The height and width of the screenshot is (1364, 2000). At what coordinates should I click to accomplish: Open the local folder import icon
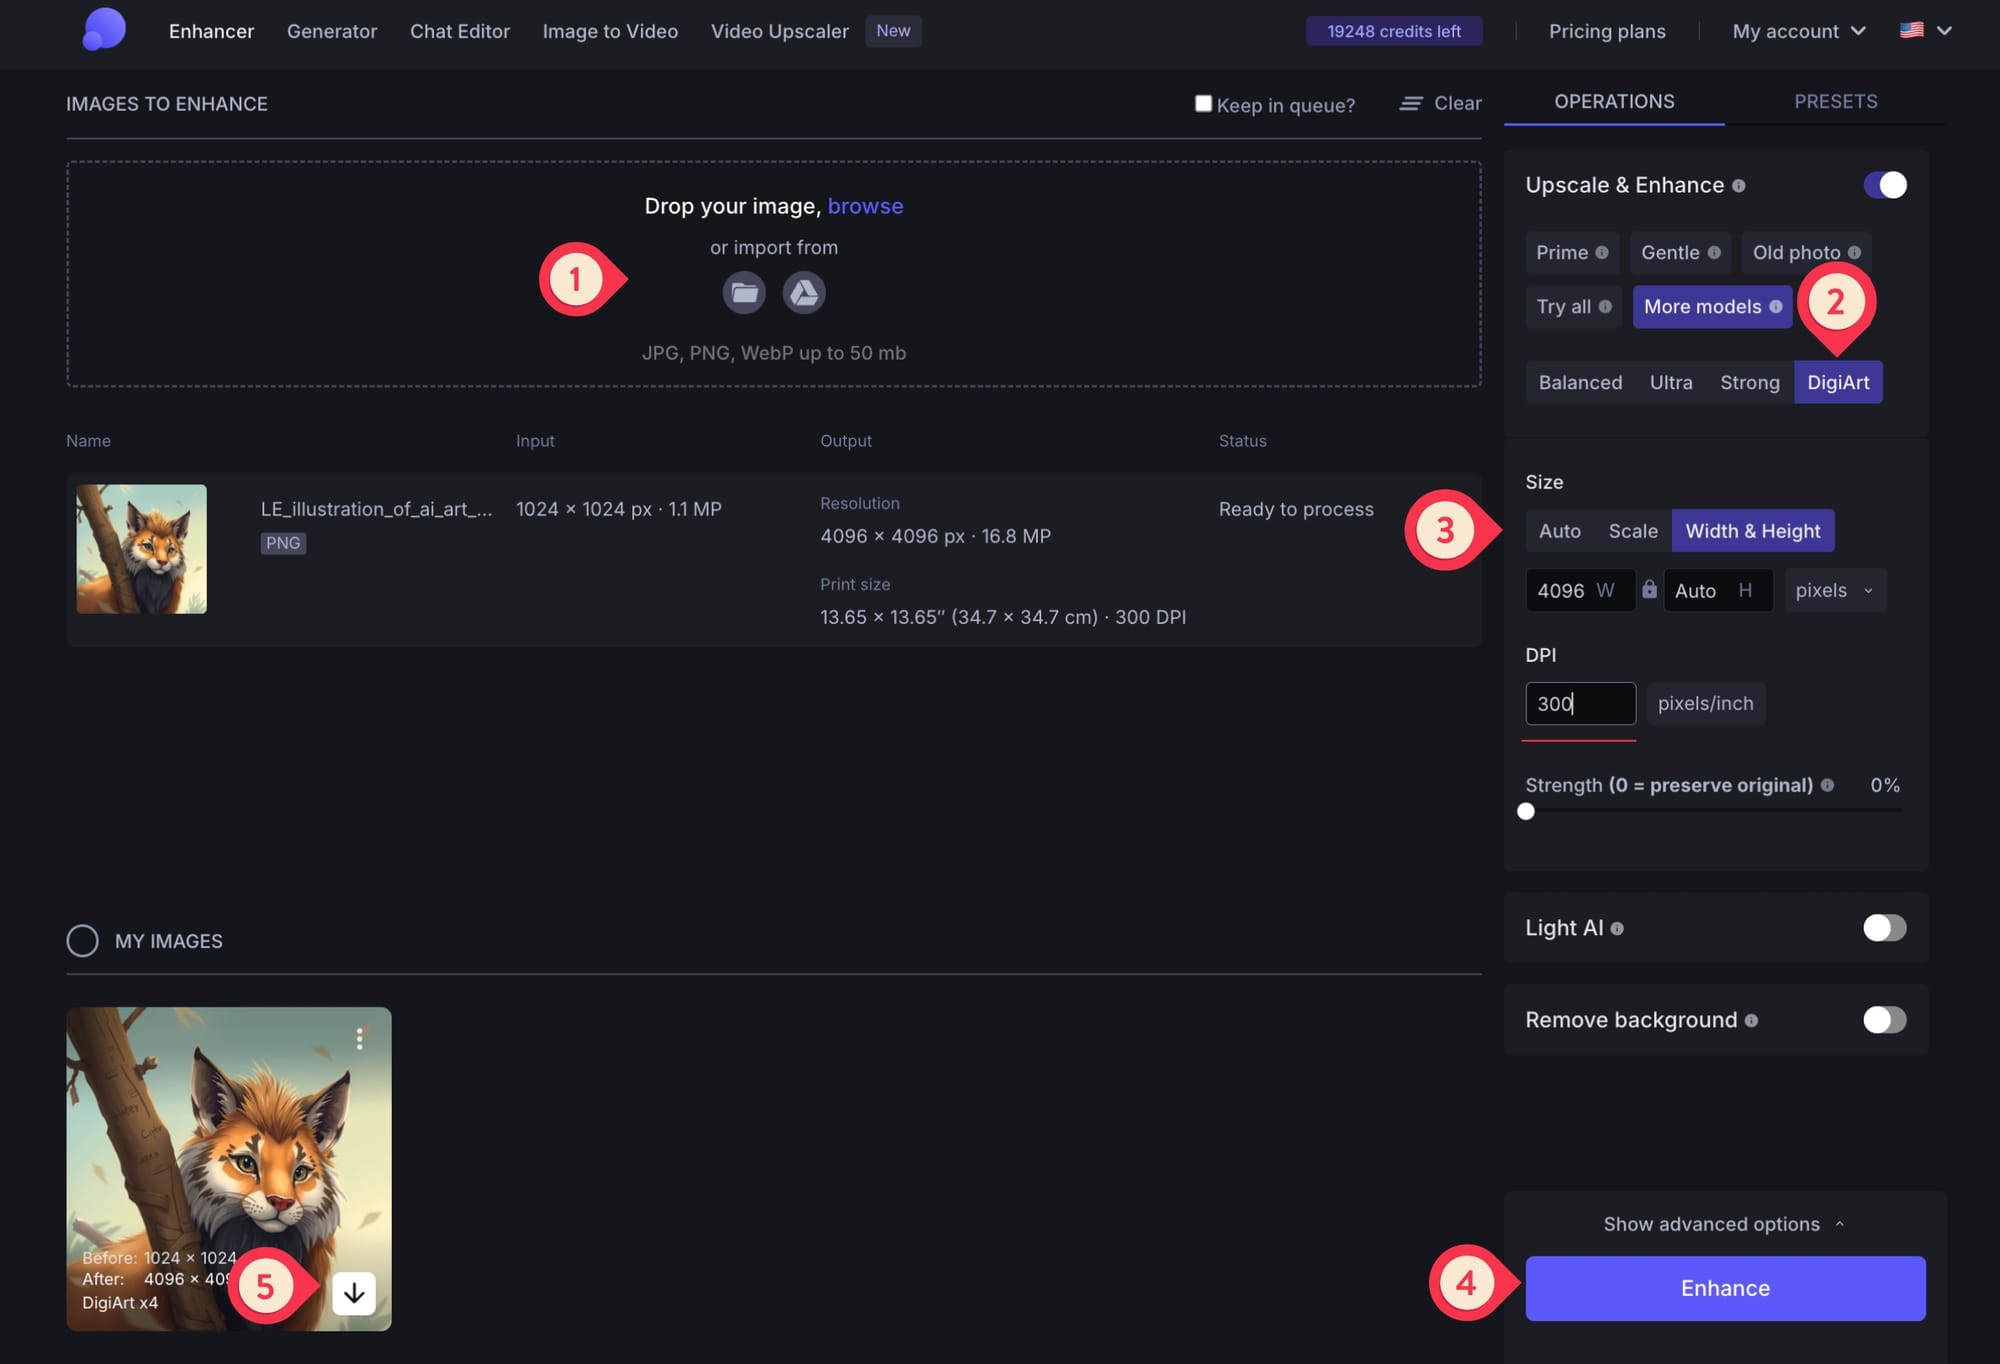point(744,292)
